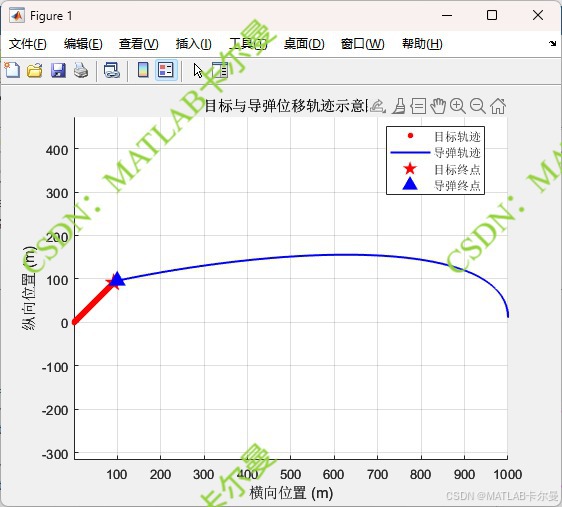Open the 帮助(H) menu
562x507 pixels.
tap(422, 44)
